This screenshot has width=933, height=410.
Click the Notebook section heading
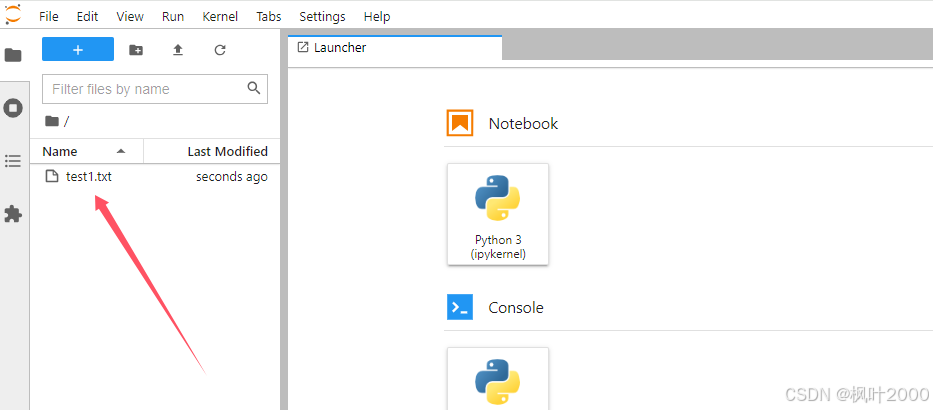523,123
